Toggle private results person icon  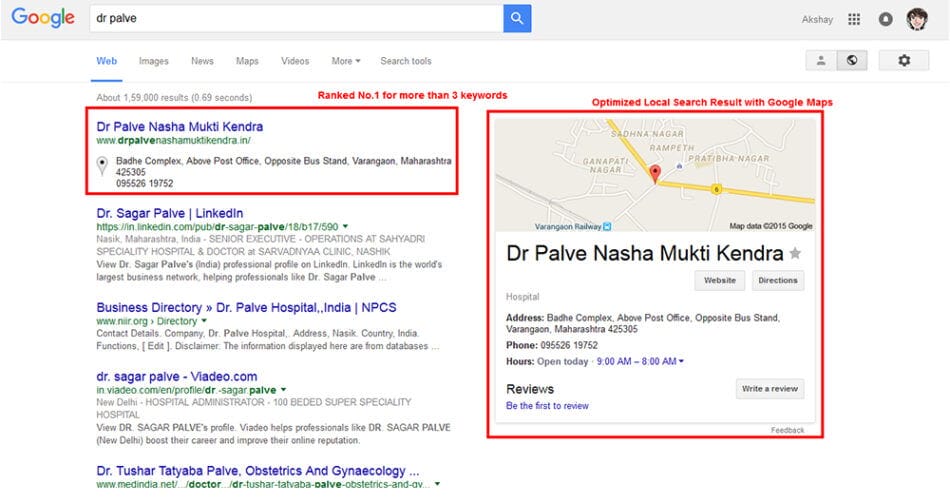(821, 61)
